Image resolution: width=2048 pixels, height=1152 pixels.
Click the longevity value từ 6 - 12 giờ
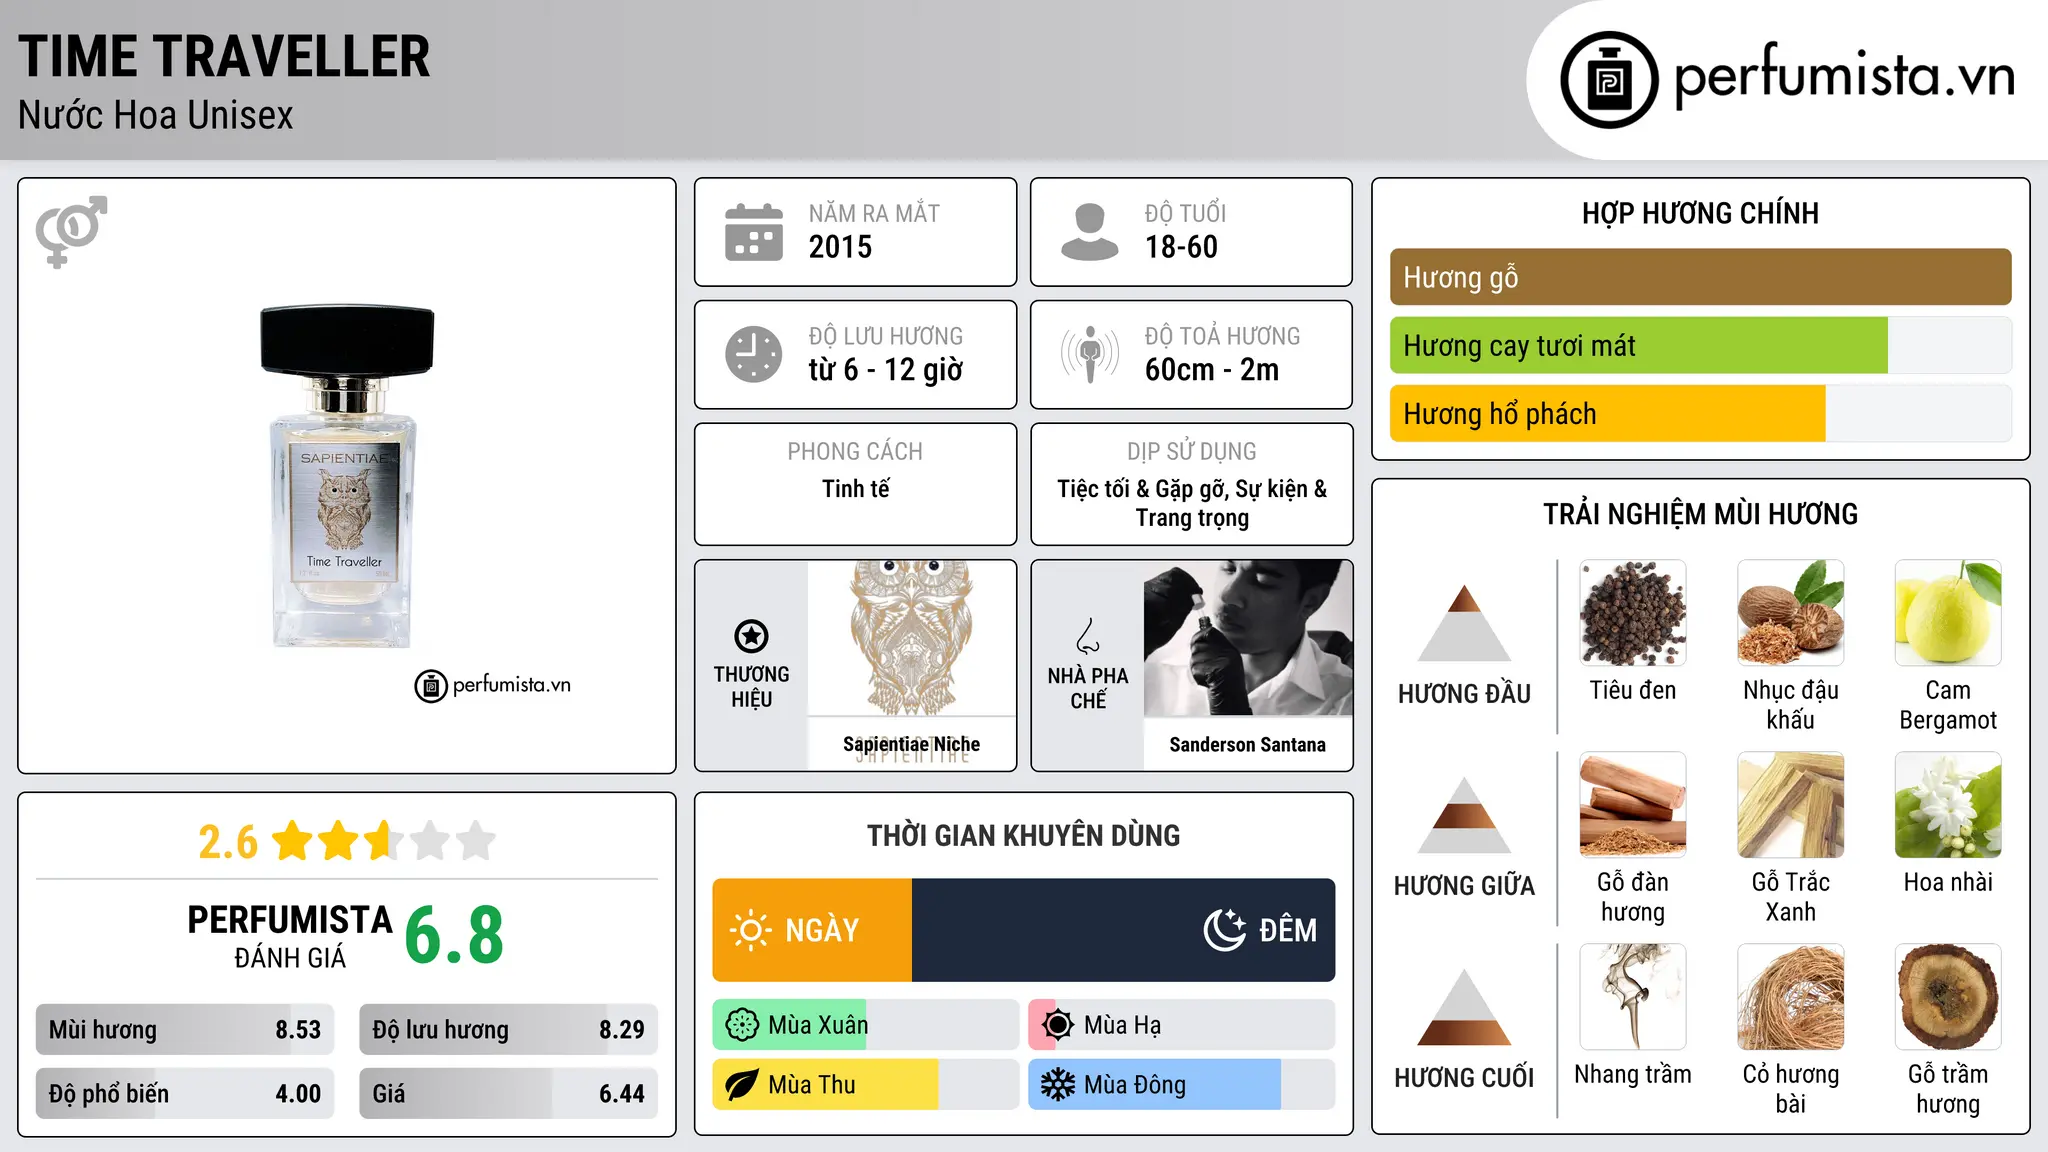coord(886,370)
